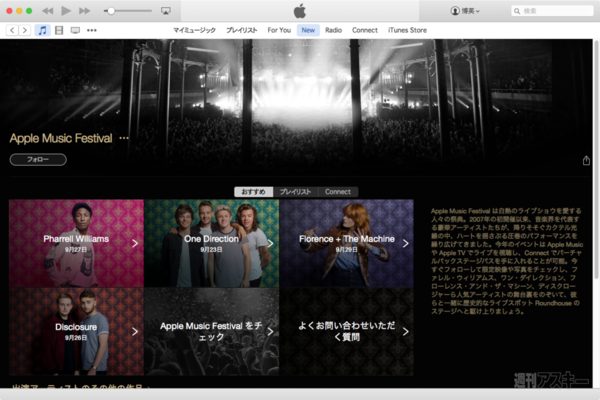
Task: Open the AirPlay output icon
Action: [x=166, y=11]
